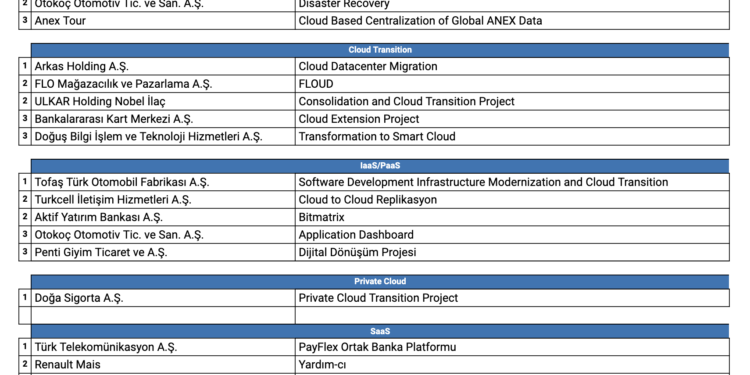Click the Yardım-cı project cell

click(512, 365)
